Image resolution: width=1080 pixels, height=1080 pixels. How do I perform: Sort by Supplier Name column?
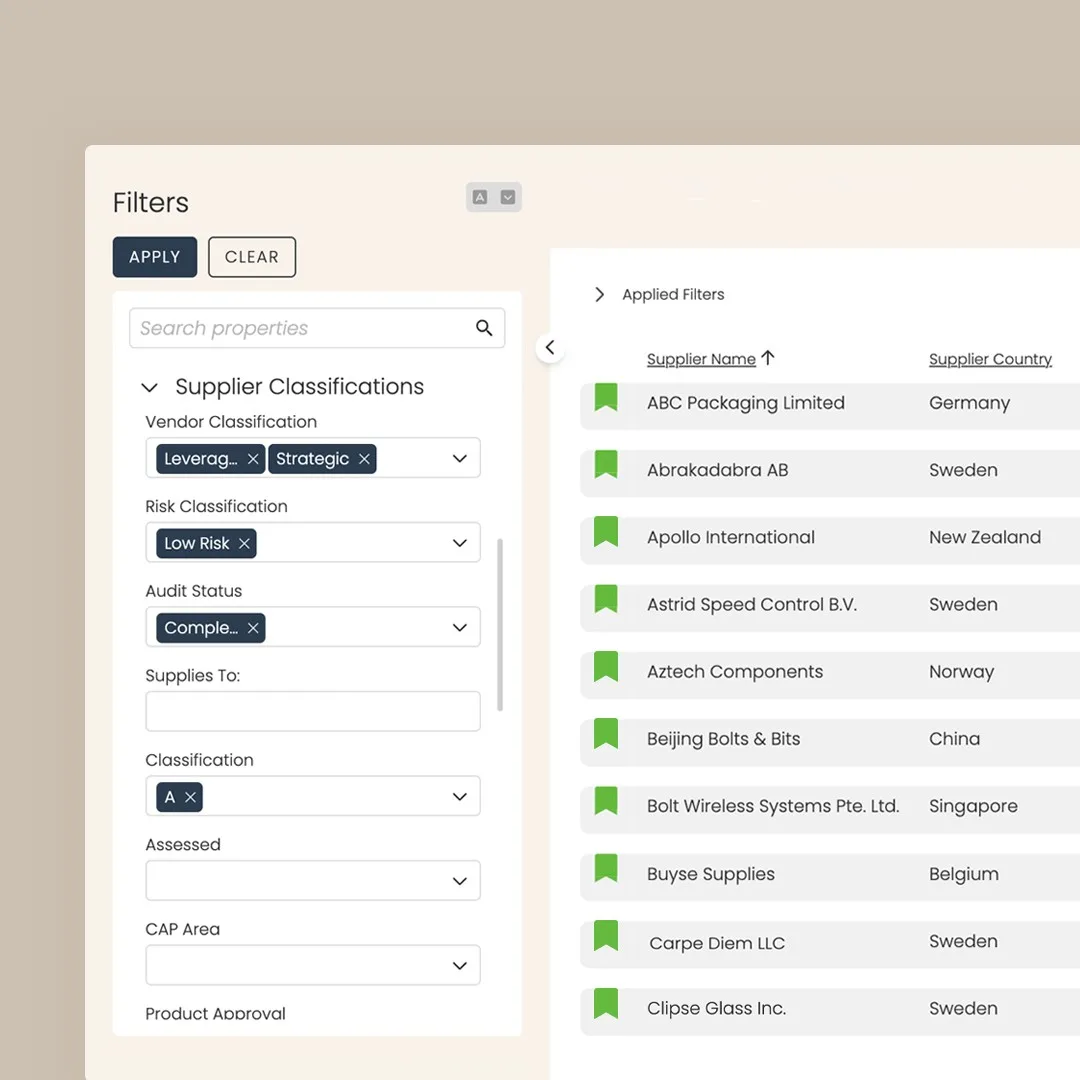(x=701, y=359)
